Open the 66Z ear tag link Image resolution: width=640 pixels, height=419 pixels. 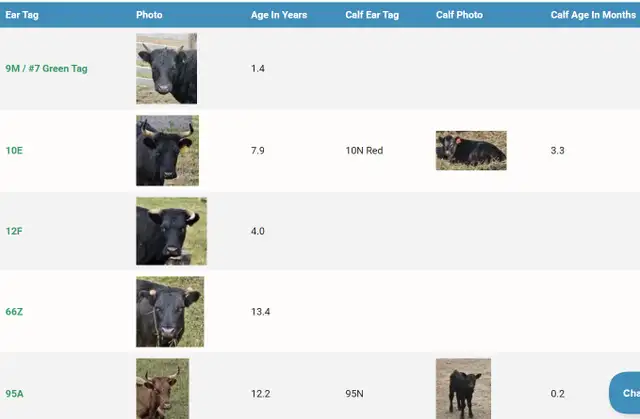(14, 312)
